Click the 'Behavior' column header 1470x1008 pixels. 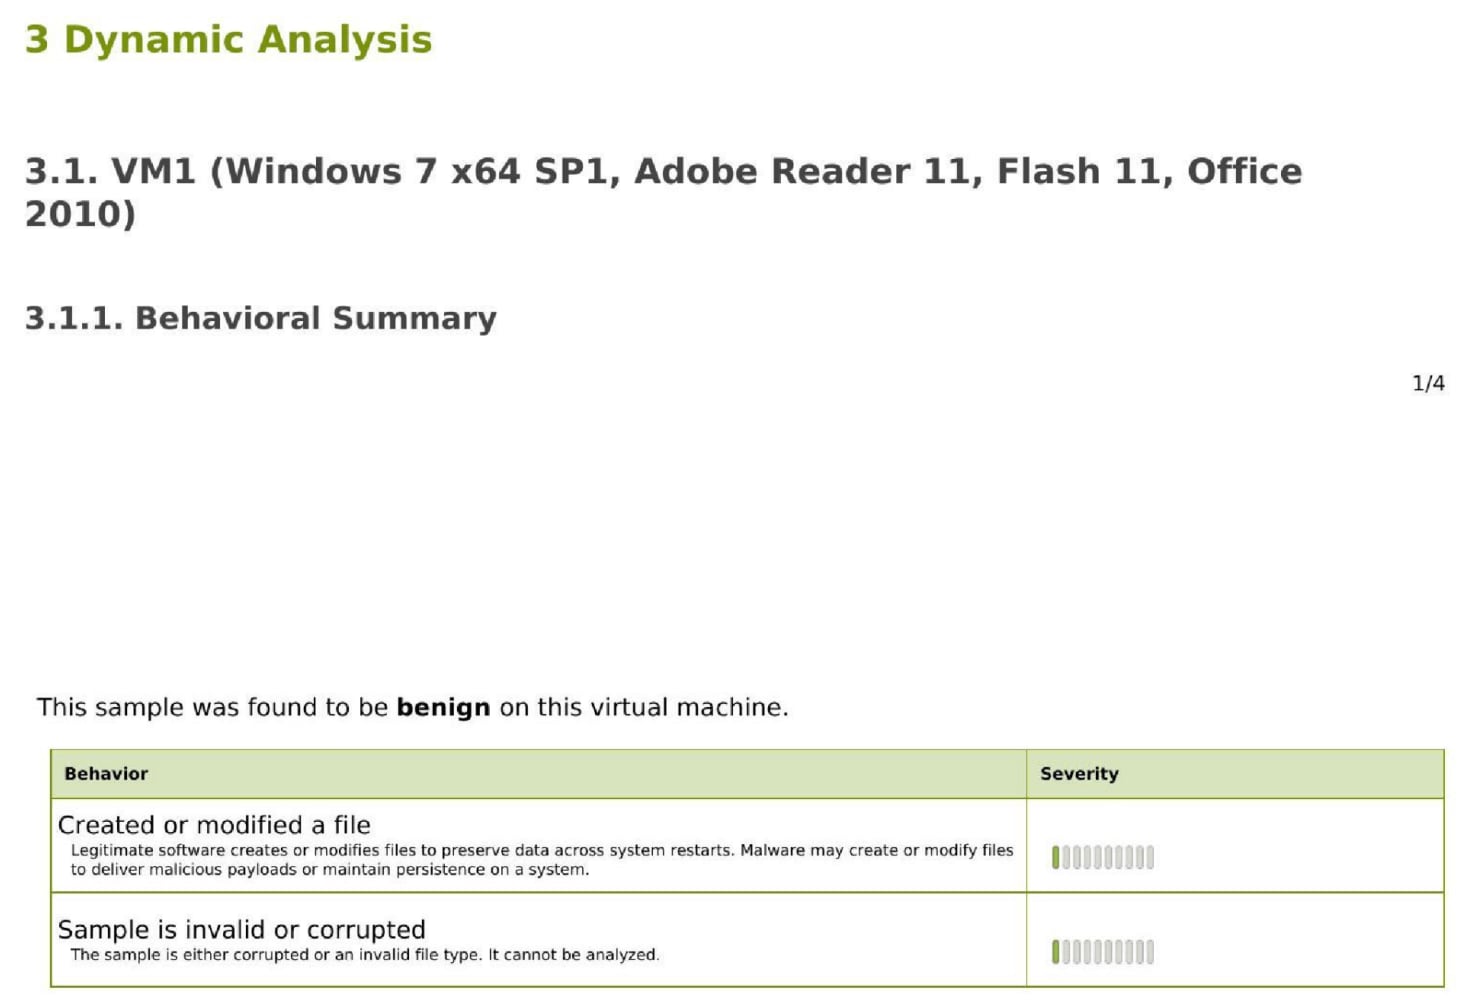point(106,773)
